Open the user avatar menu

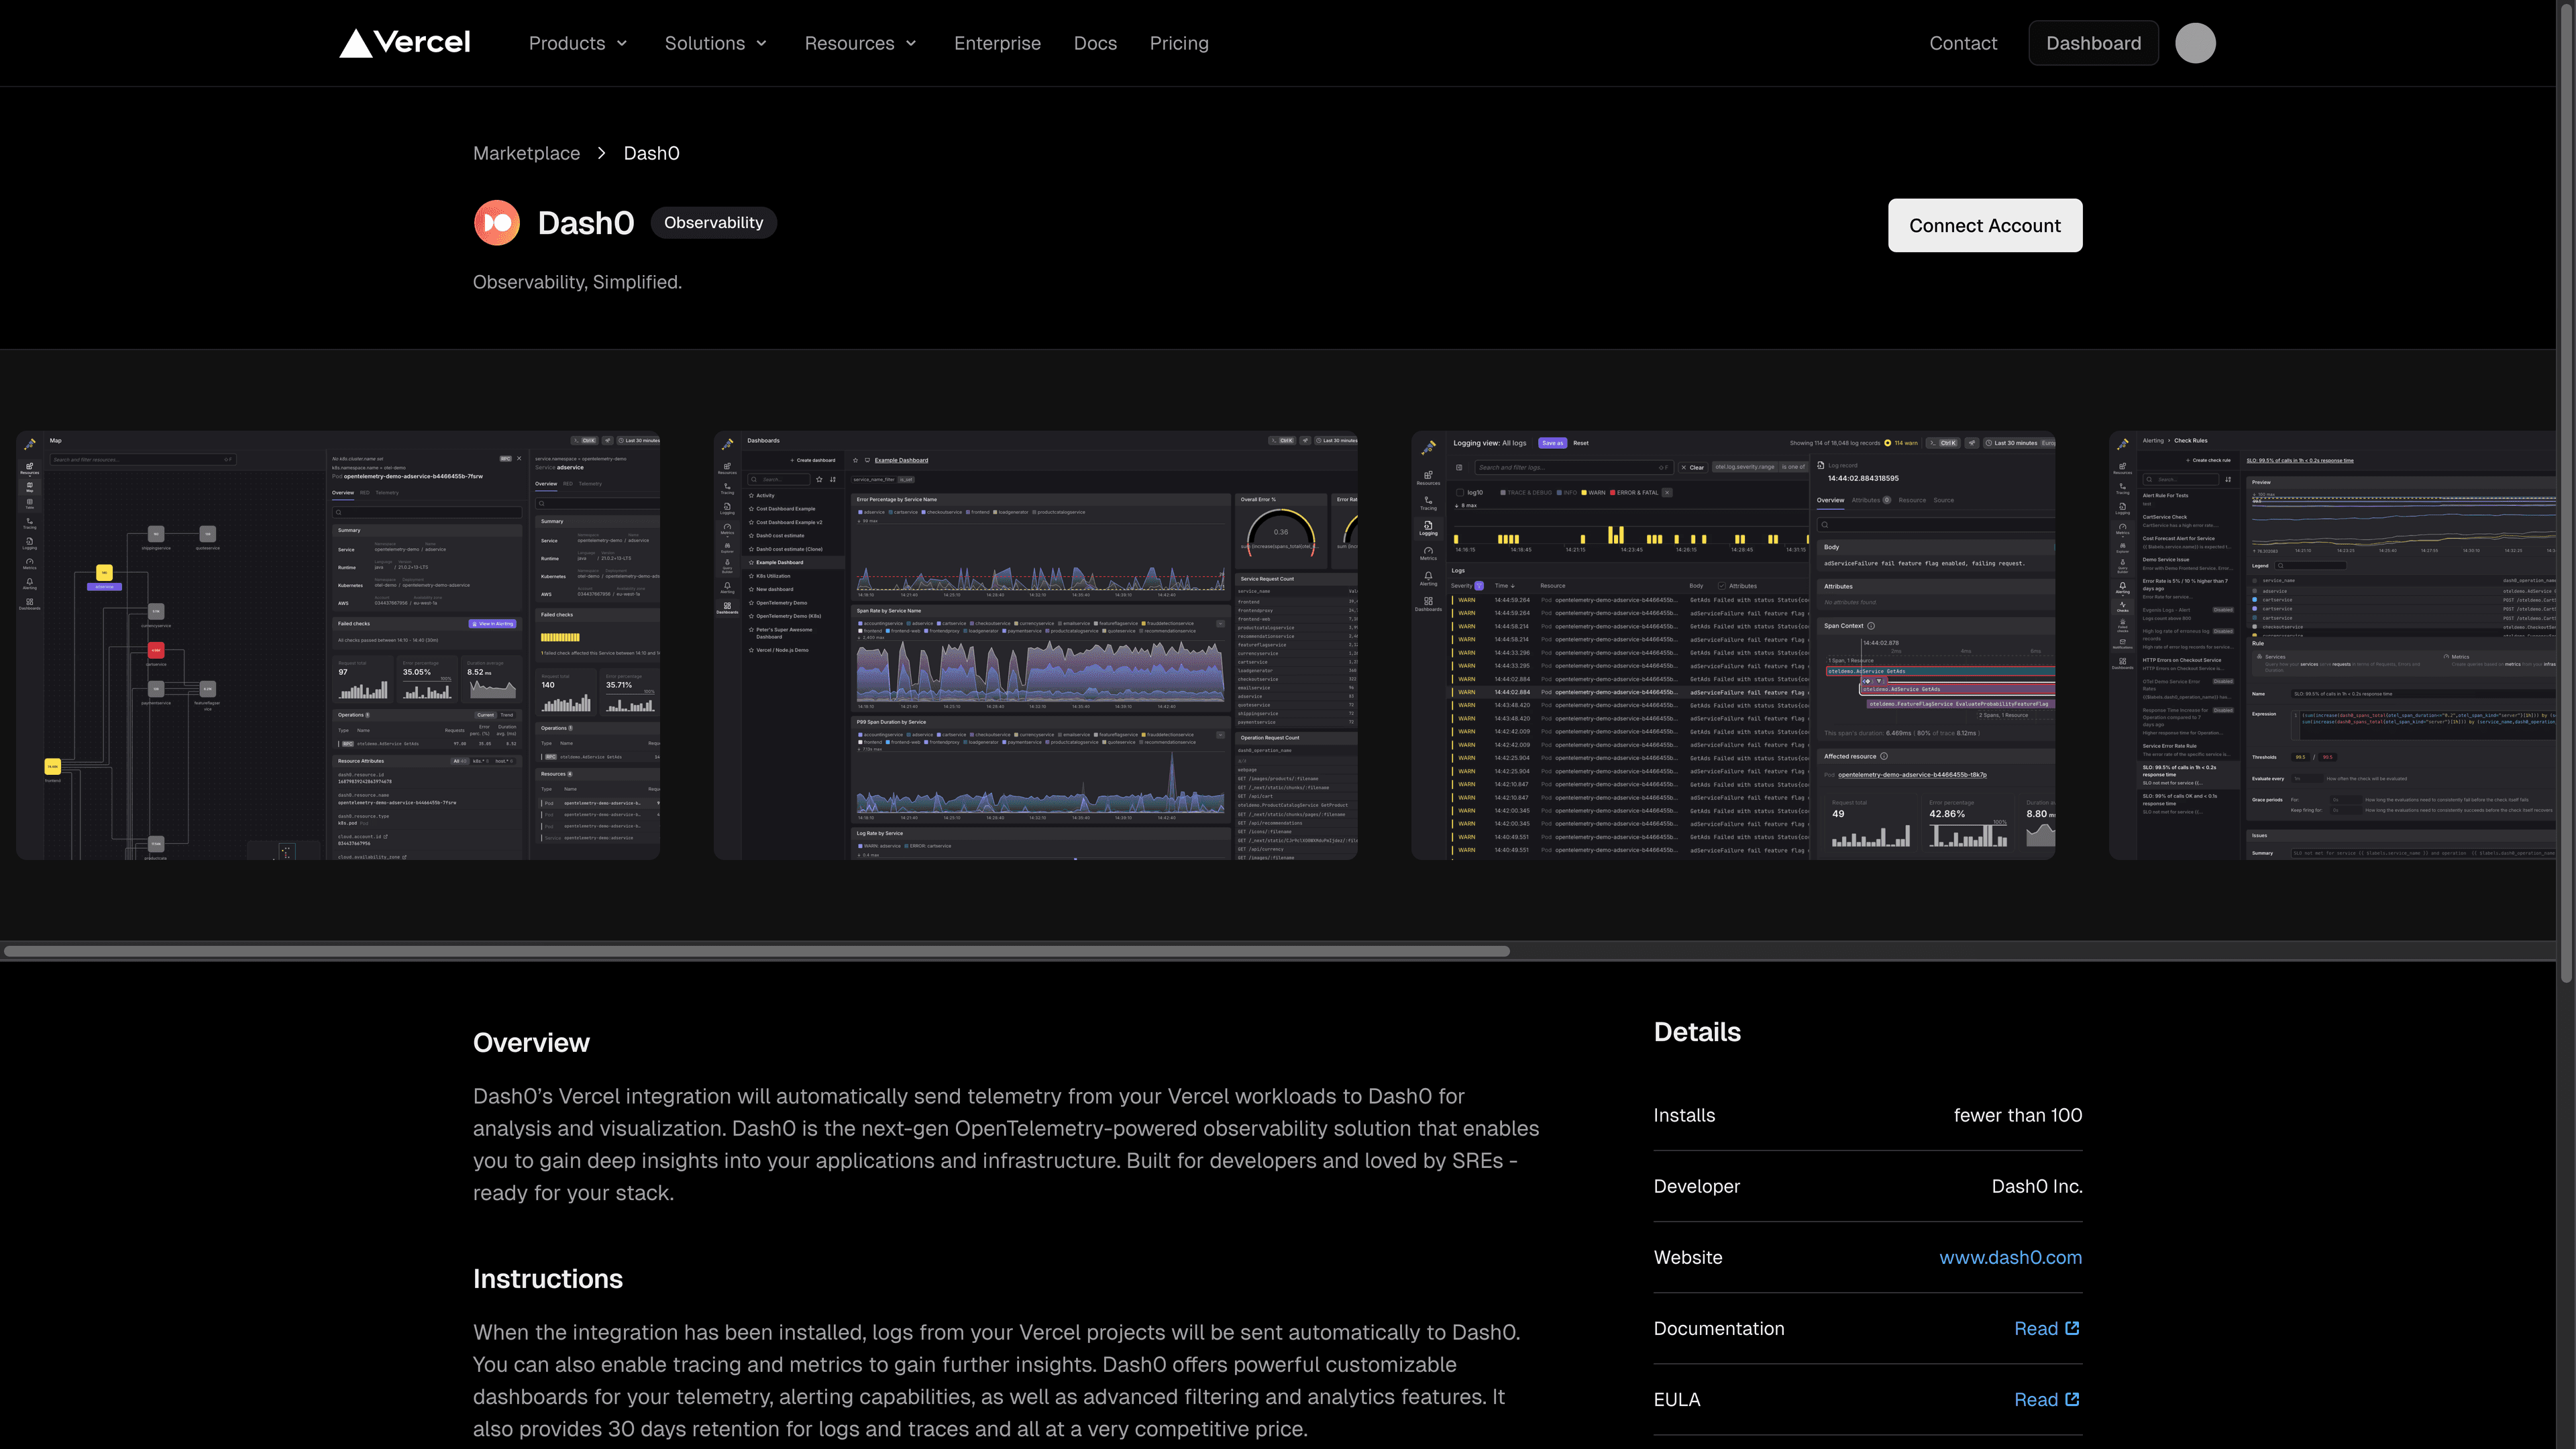click(x=2195, y=43)
